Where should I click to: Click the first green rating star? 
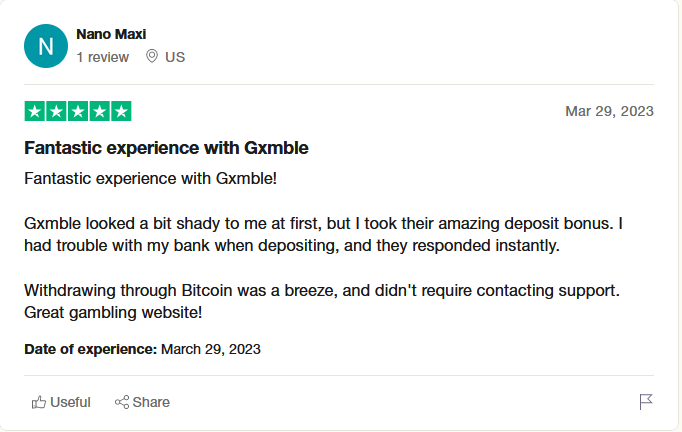click(35, 111)
